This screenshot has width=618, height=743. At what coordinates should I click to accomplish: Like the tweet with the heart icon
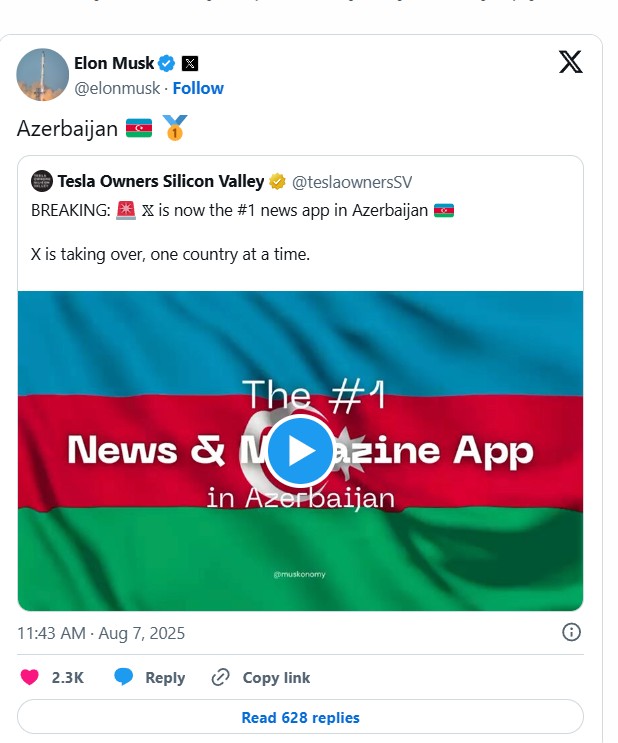[30, 677]
